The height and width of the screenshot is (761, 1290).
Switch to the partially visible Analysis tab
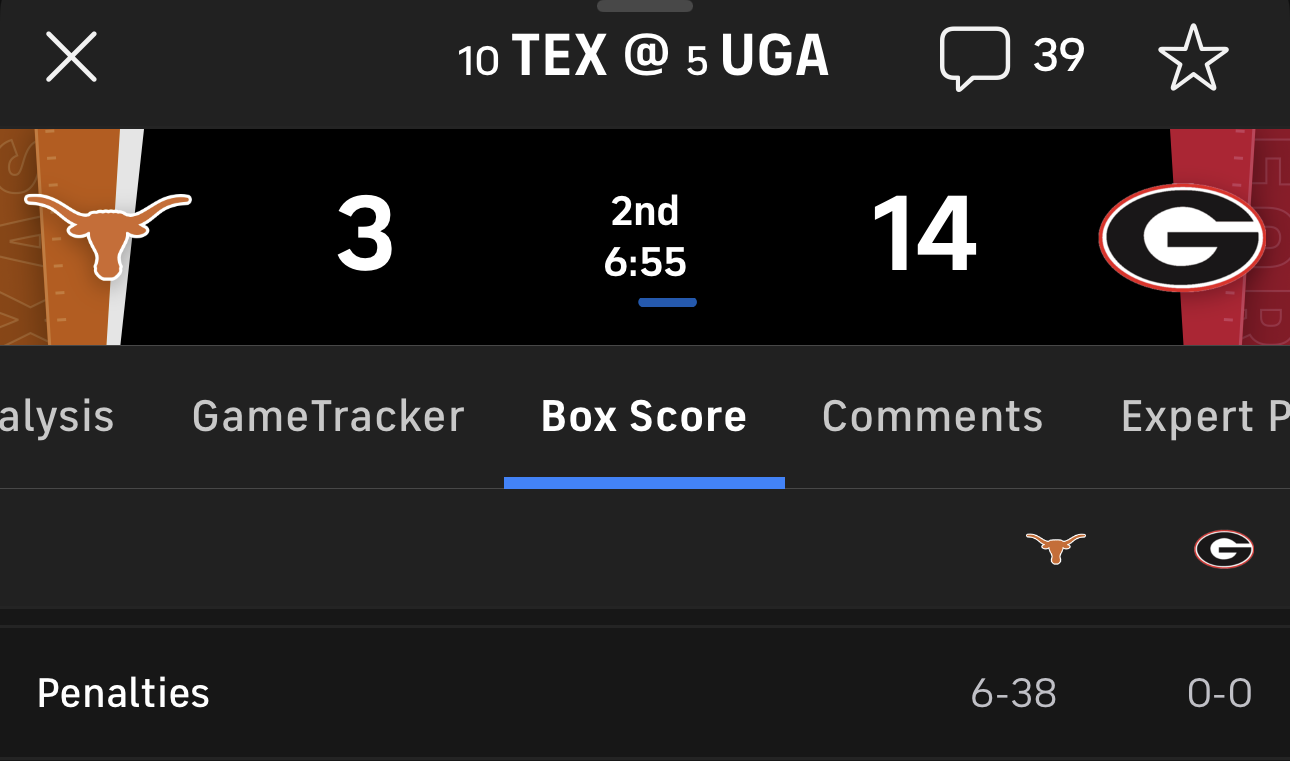click(x=56, y=416)
